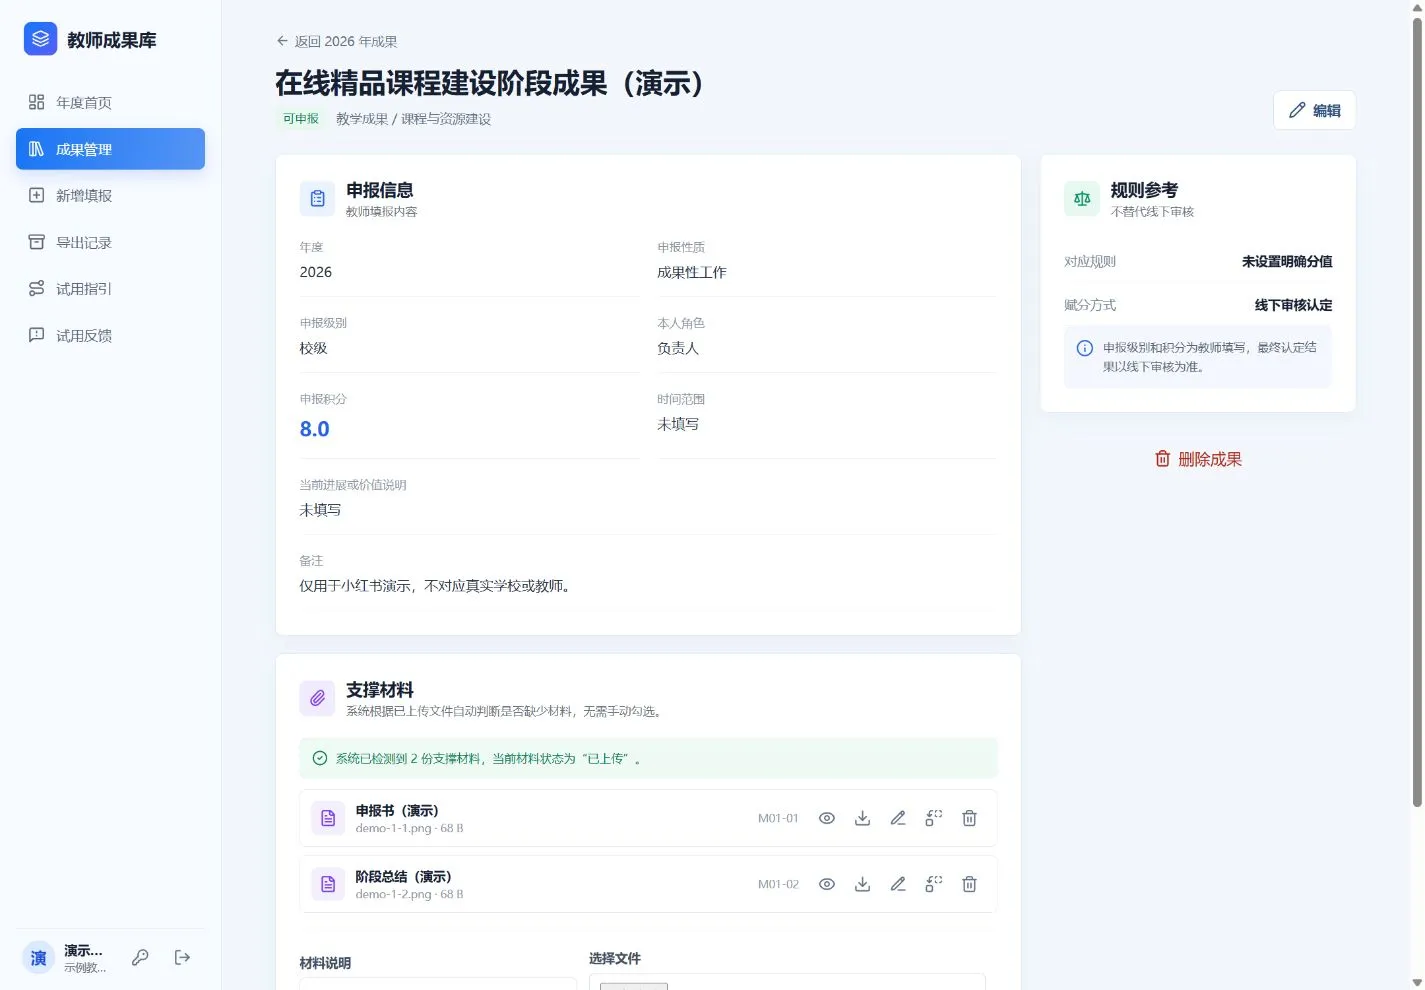Click the info icon in the 规则参考 note
1425x990 pixels.
click(1084, 348)
